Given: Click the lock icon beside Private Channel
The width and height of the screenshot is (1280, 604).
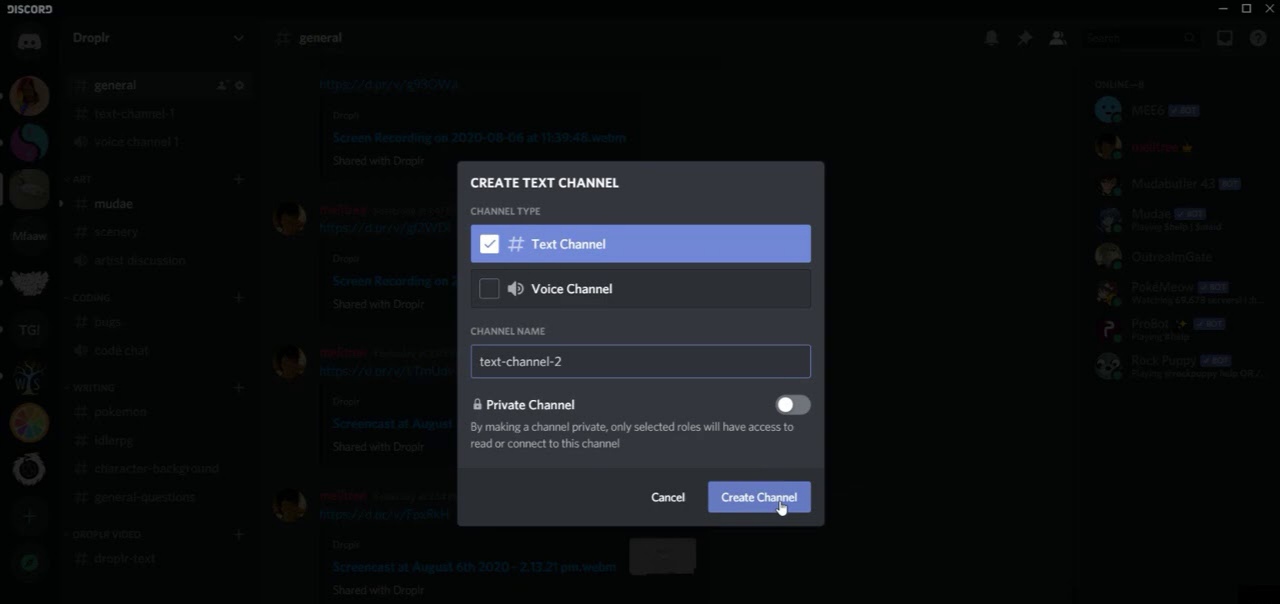Looking at the screenshot, I should 477,405.
